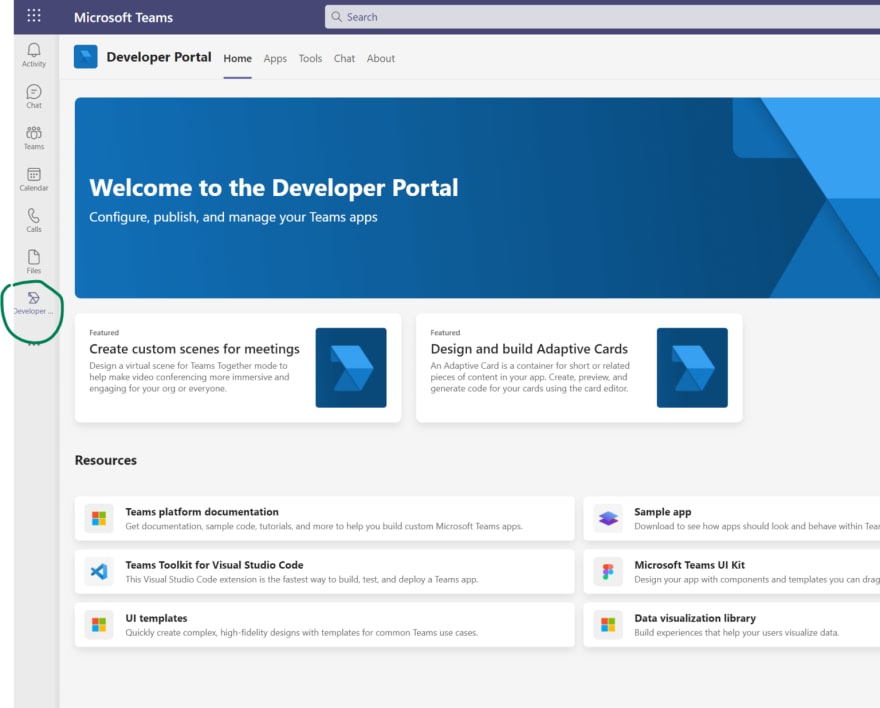Open Calendar from the sidebar
Screen dimensions: 880x708
(x=34, y=180)
